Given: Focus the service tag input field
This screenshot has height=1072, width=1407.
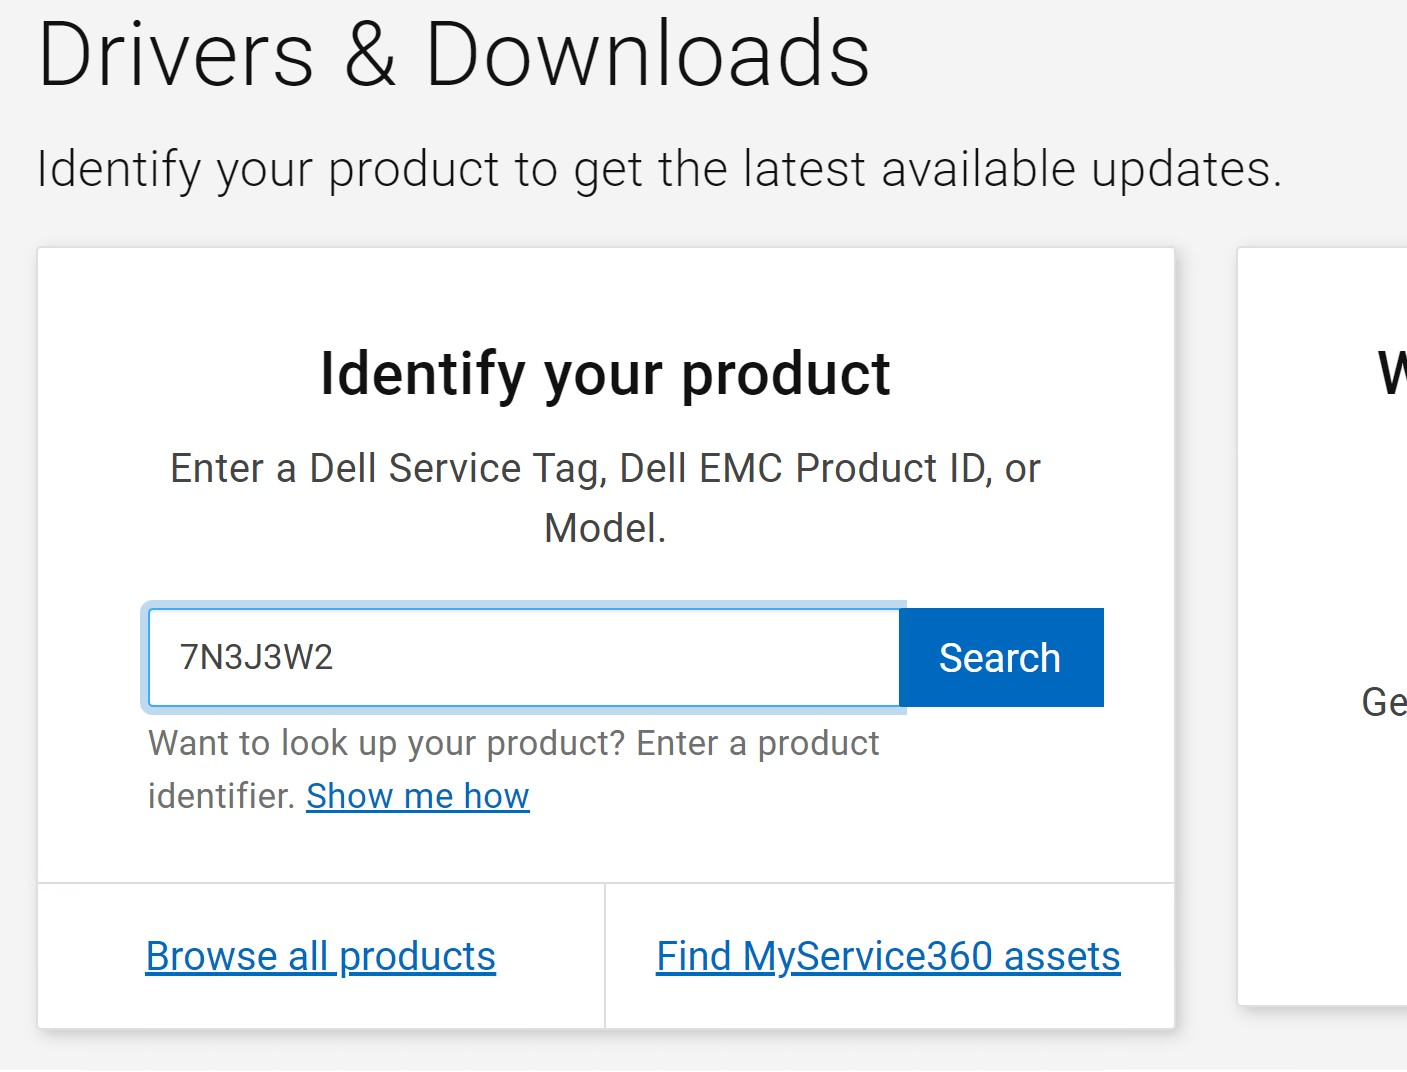Looking at the screenshot, I should (600, 658).
